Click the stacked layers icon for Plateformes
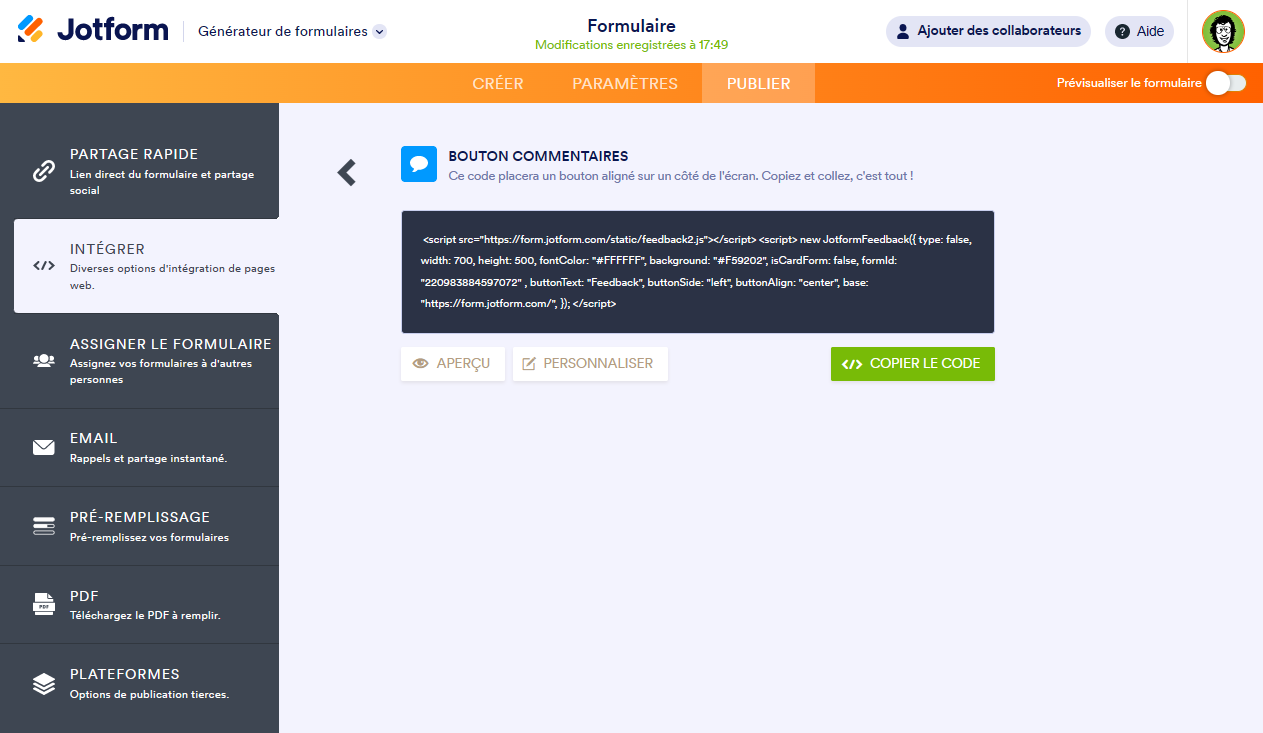1263x733 pixels. (x=44, y=683)
